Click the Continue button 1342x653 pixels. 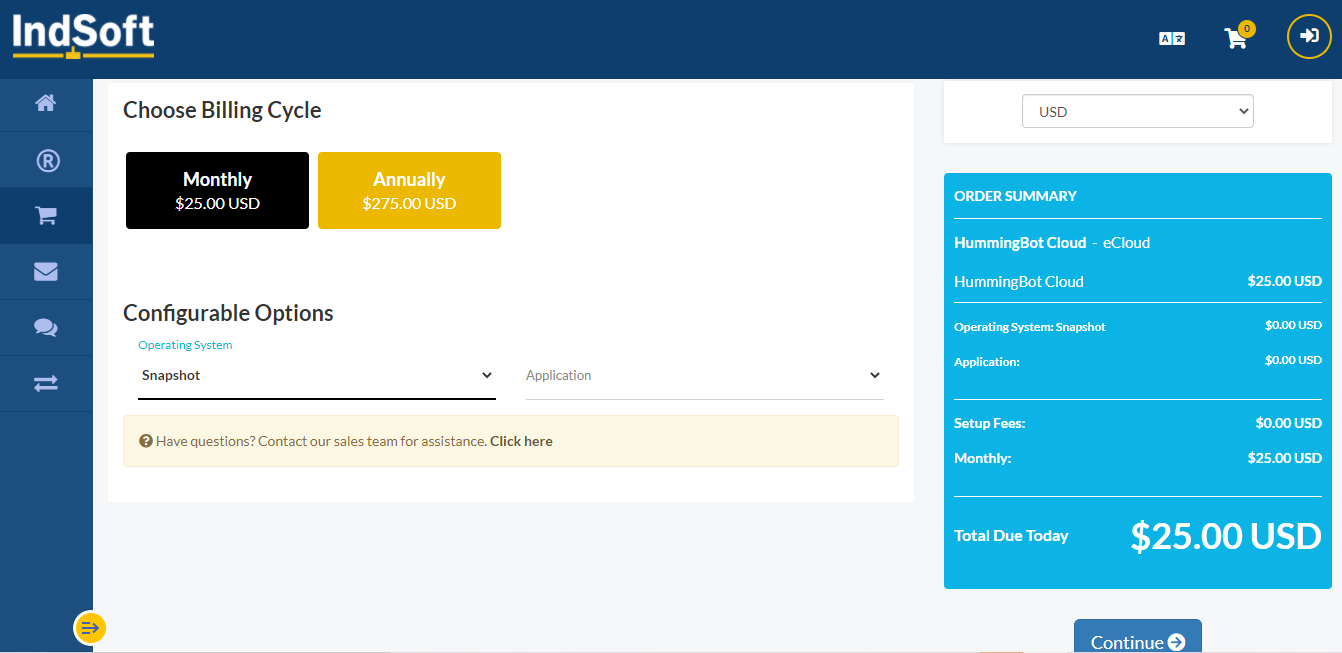point(1138,637)
